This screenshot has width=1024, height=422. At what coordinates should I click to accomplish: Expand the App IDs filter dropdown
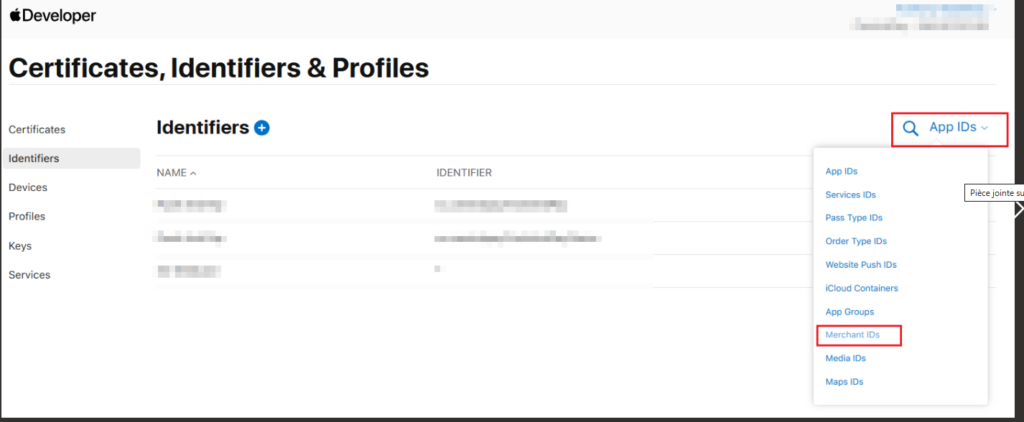tap(958, 127)
